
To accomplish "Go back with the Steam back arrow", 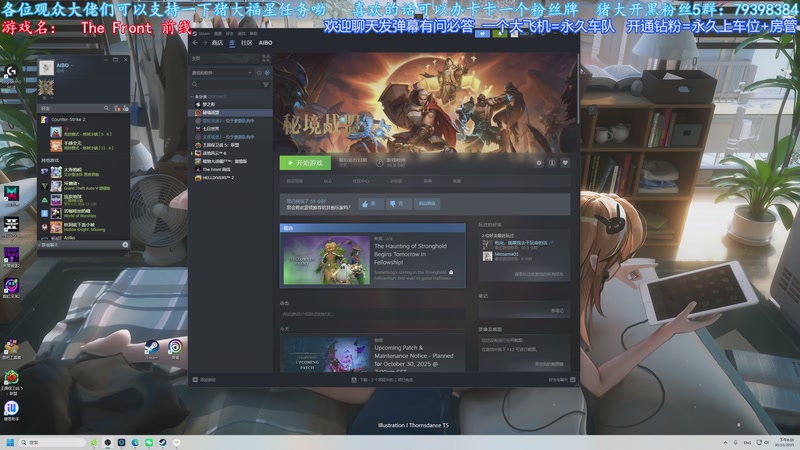I will tap(195, 43).
